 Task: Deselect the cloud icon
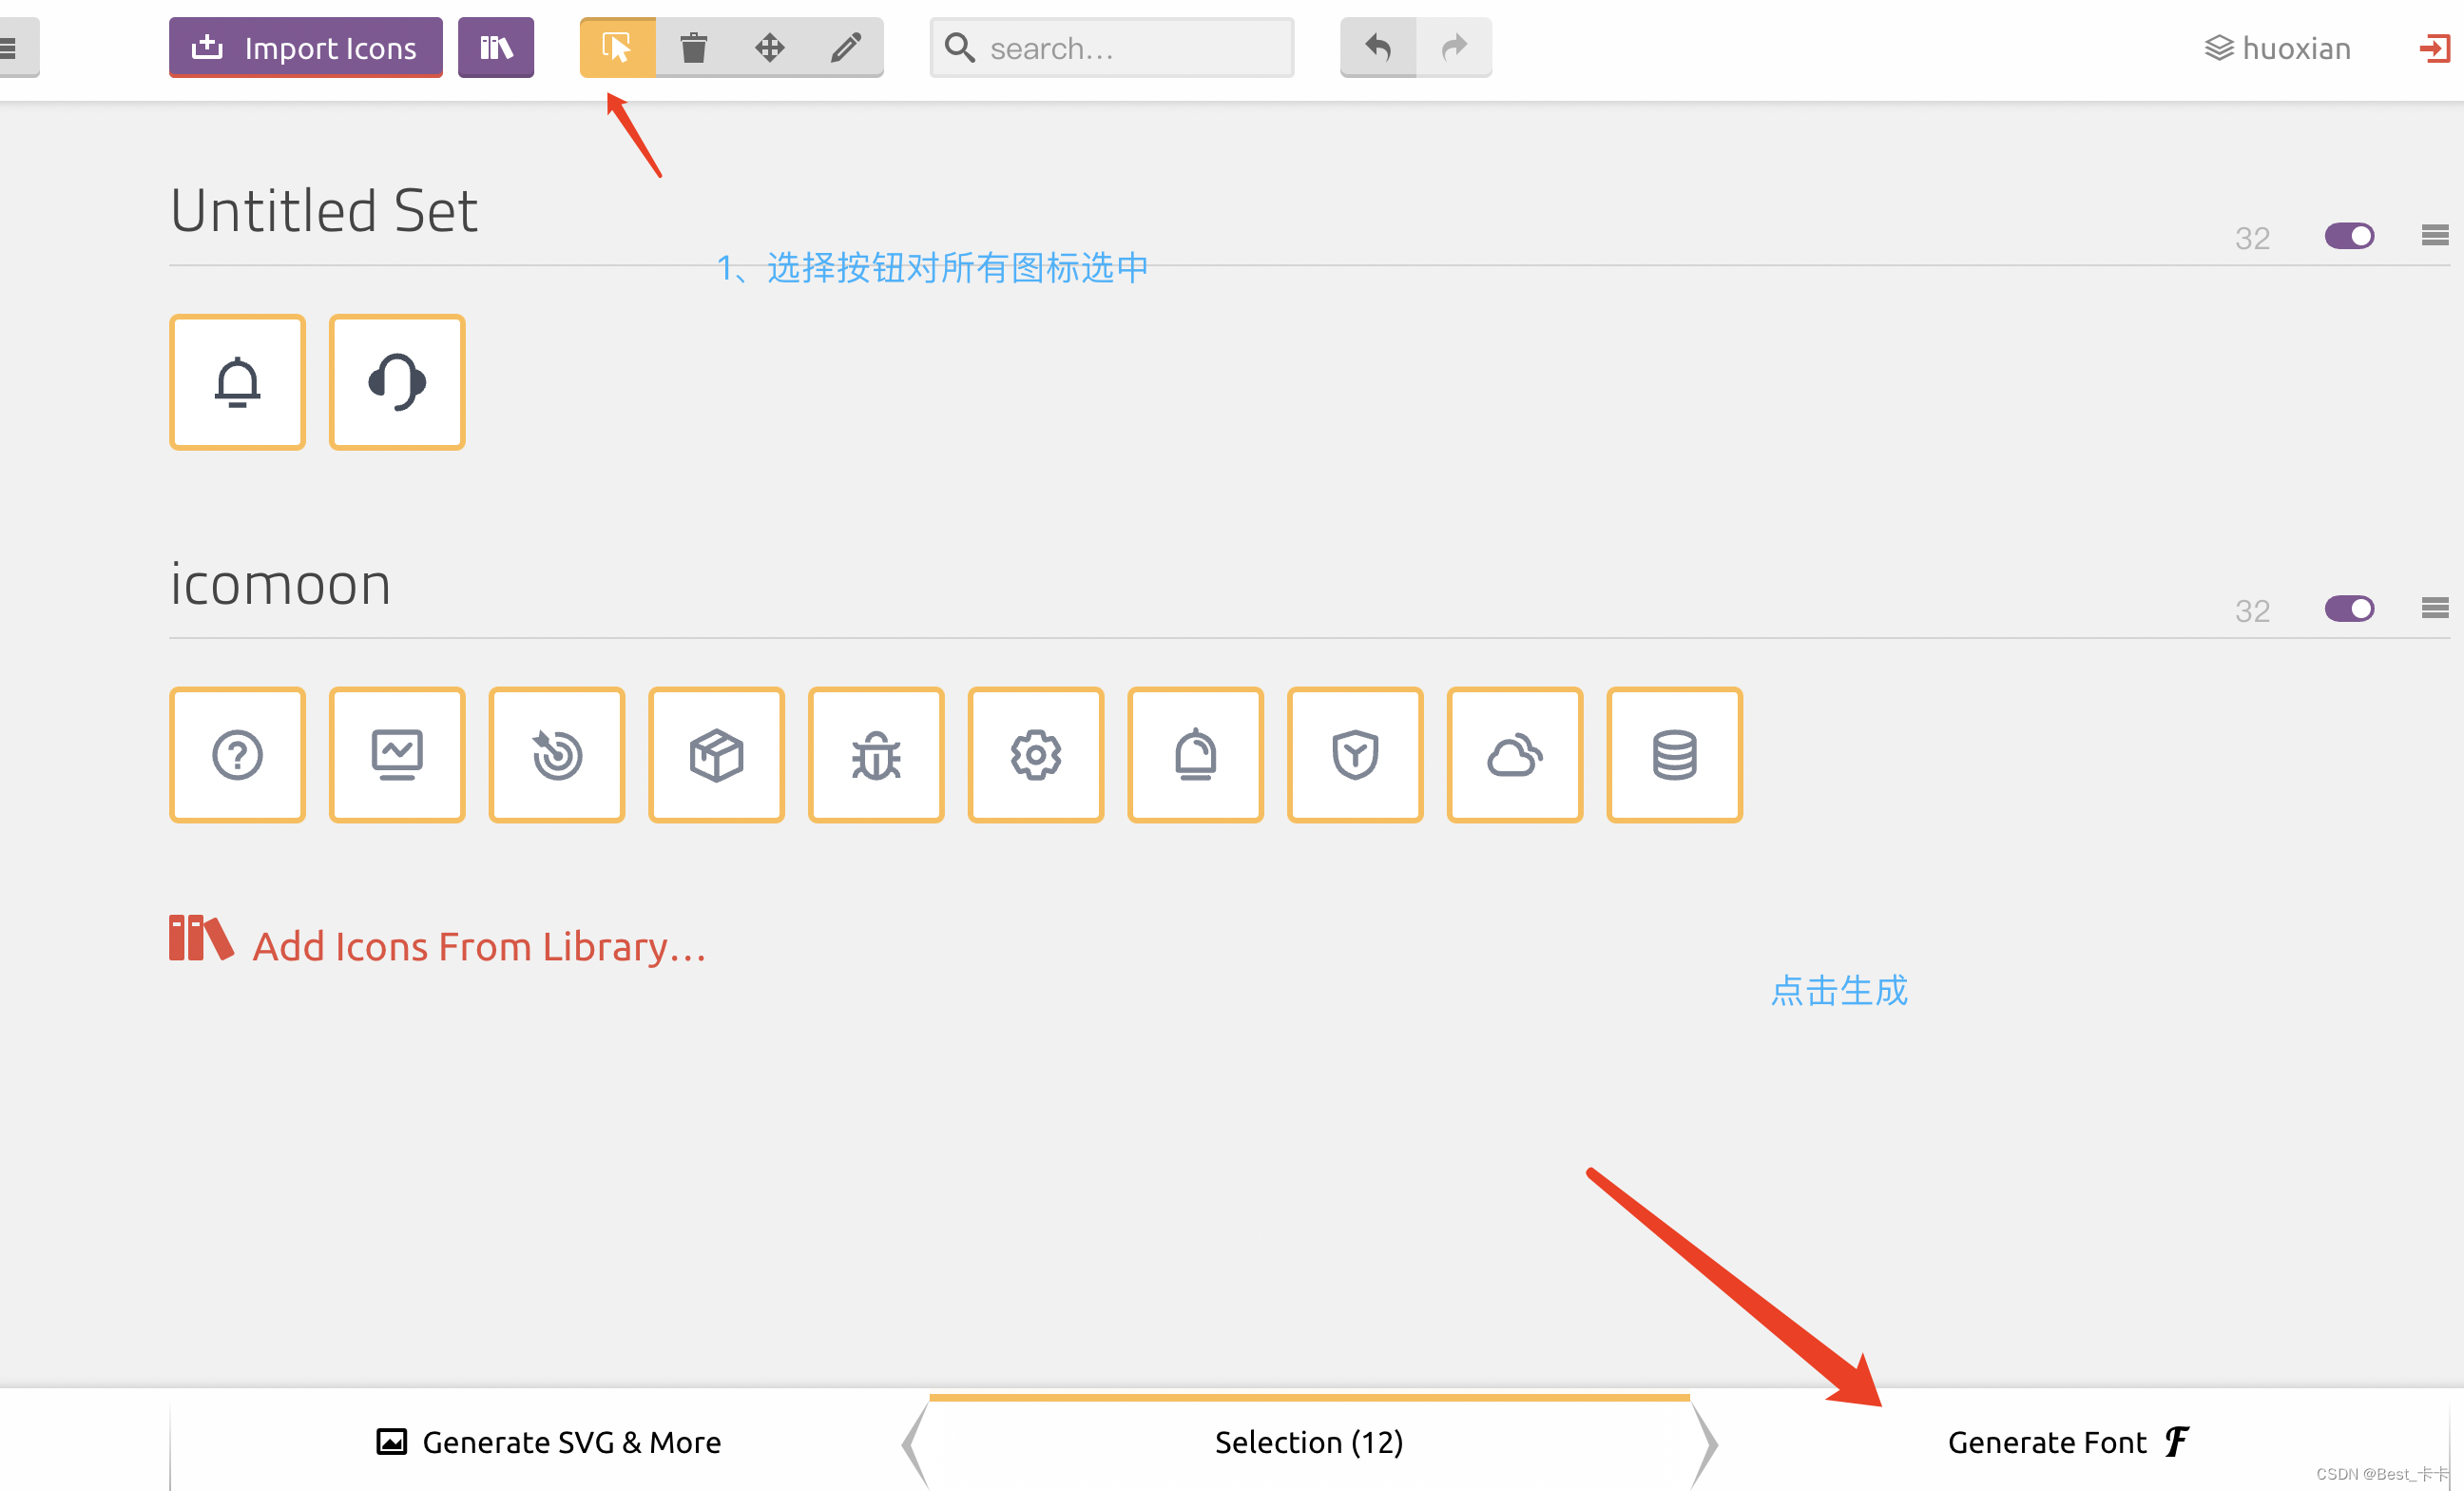point(1515,755)
